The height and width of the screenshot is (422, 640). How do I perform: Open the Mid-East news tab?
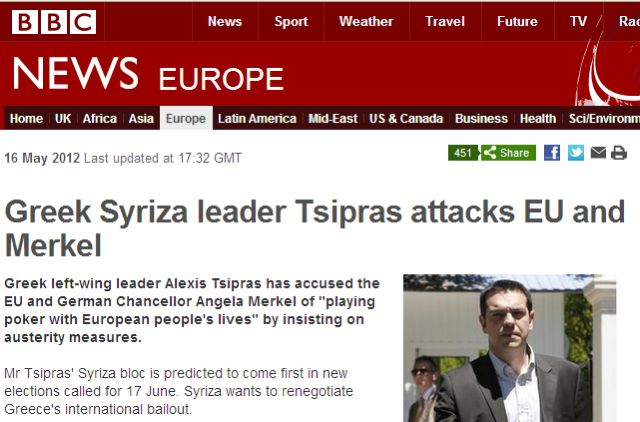pyautogui.click(x=333, y=118)
